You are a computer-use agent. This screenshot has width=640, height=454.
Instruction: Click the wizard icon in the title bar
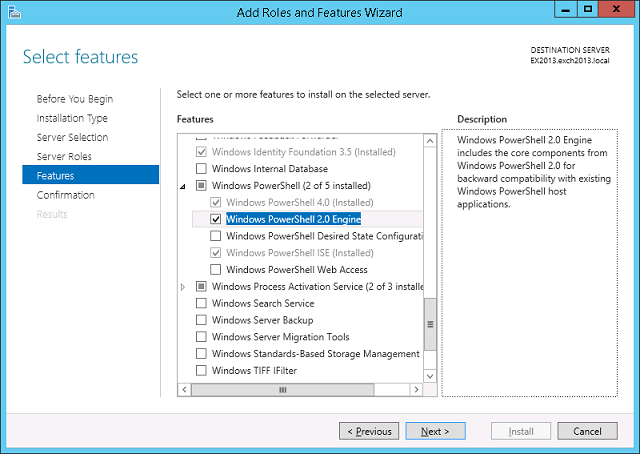(13, 12)
